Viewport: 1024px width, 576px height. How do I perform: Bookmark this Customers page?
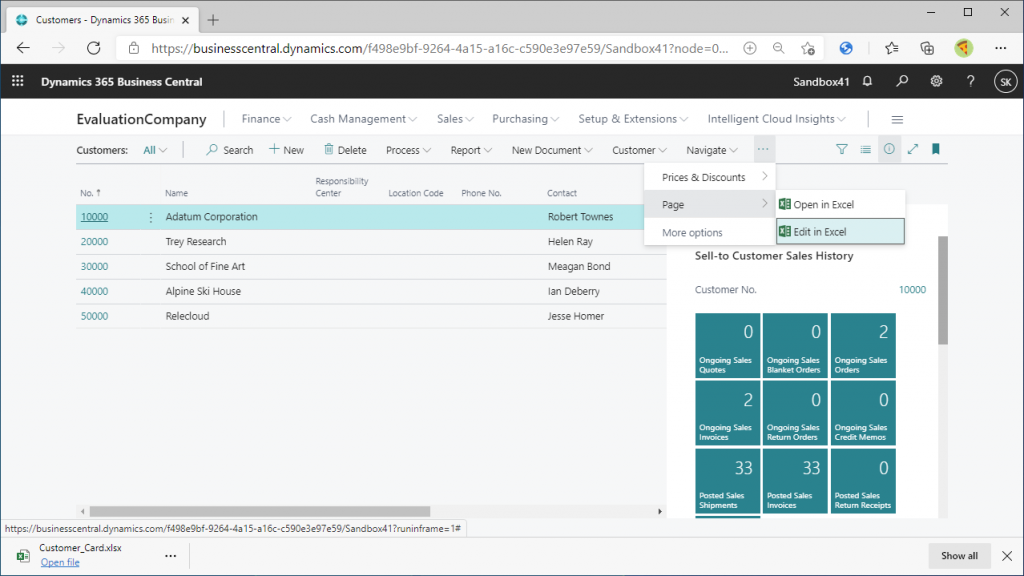(x=936, y=150)
